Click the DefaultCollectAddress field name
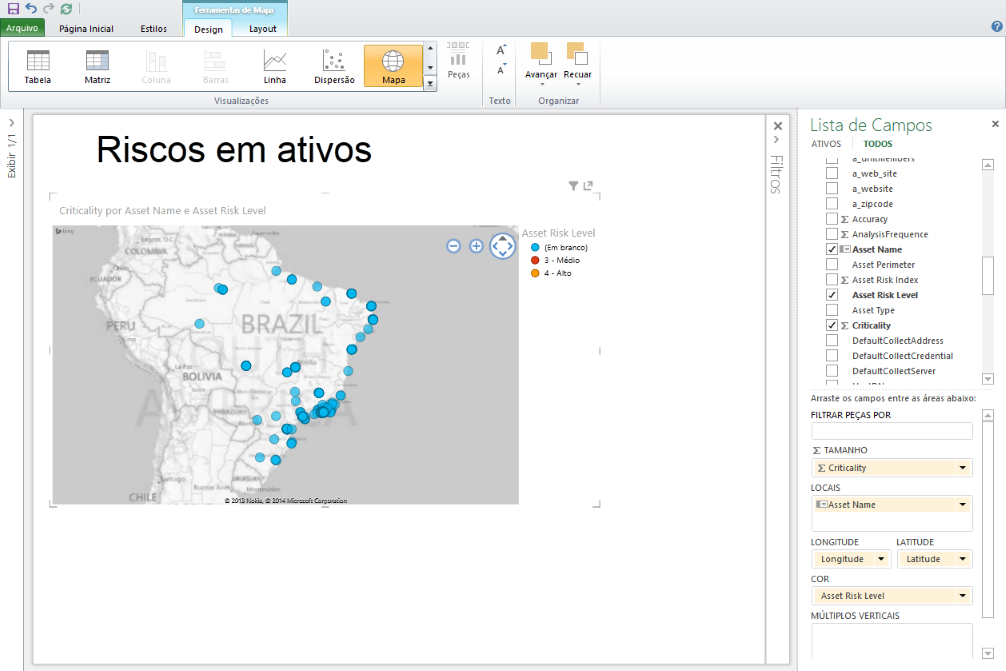The image size is (1006, 671). 898,341
